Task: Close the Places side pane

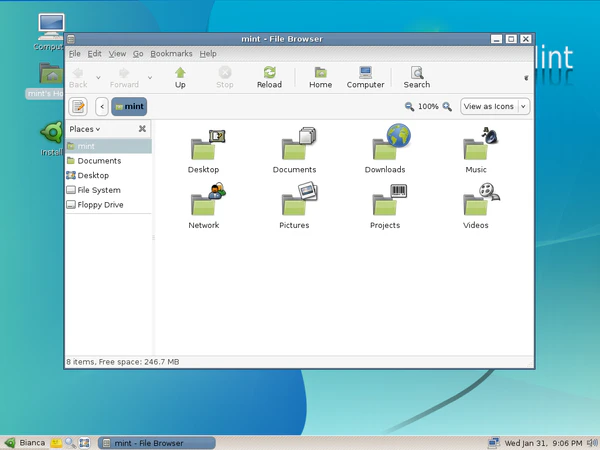Action: (142, 129)
